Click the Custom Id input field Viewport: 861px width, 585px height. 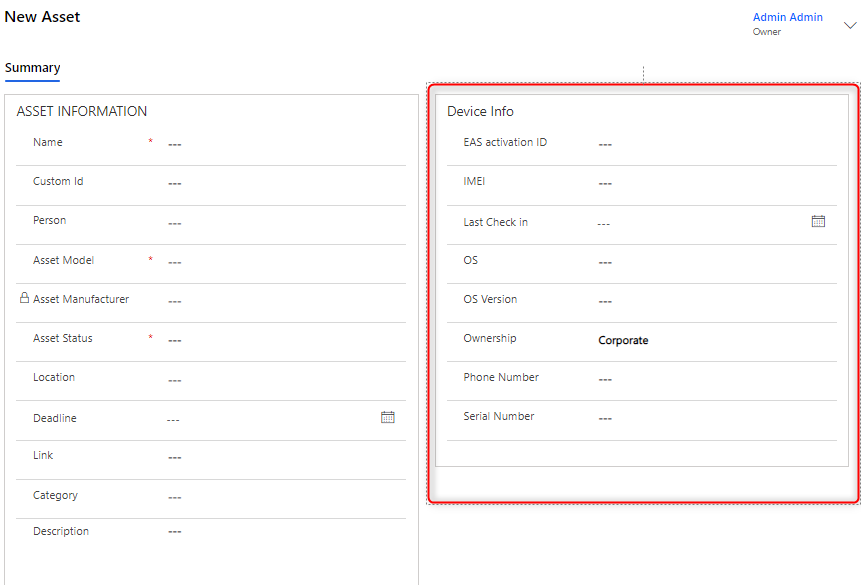tap(280, 184)
